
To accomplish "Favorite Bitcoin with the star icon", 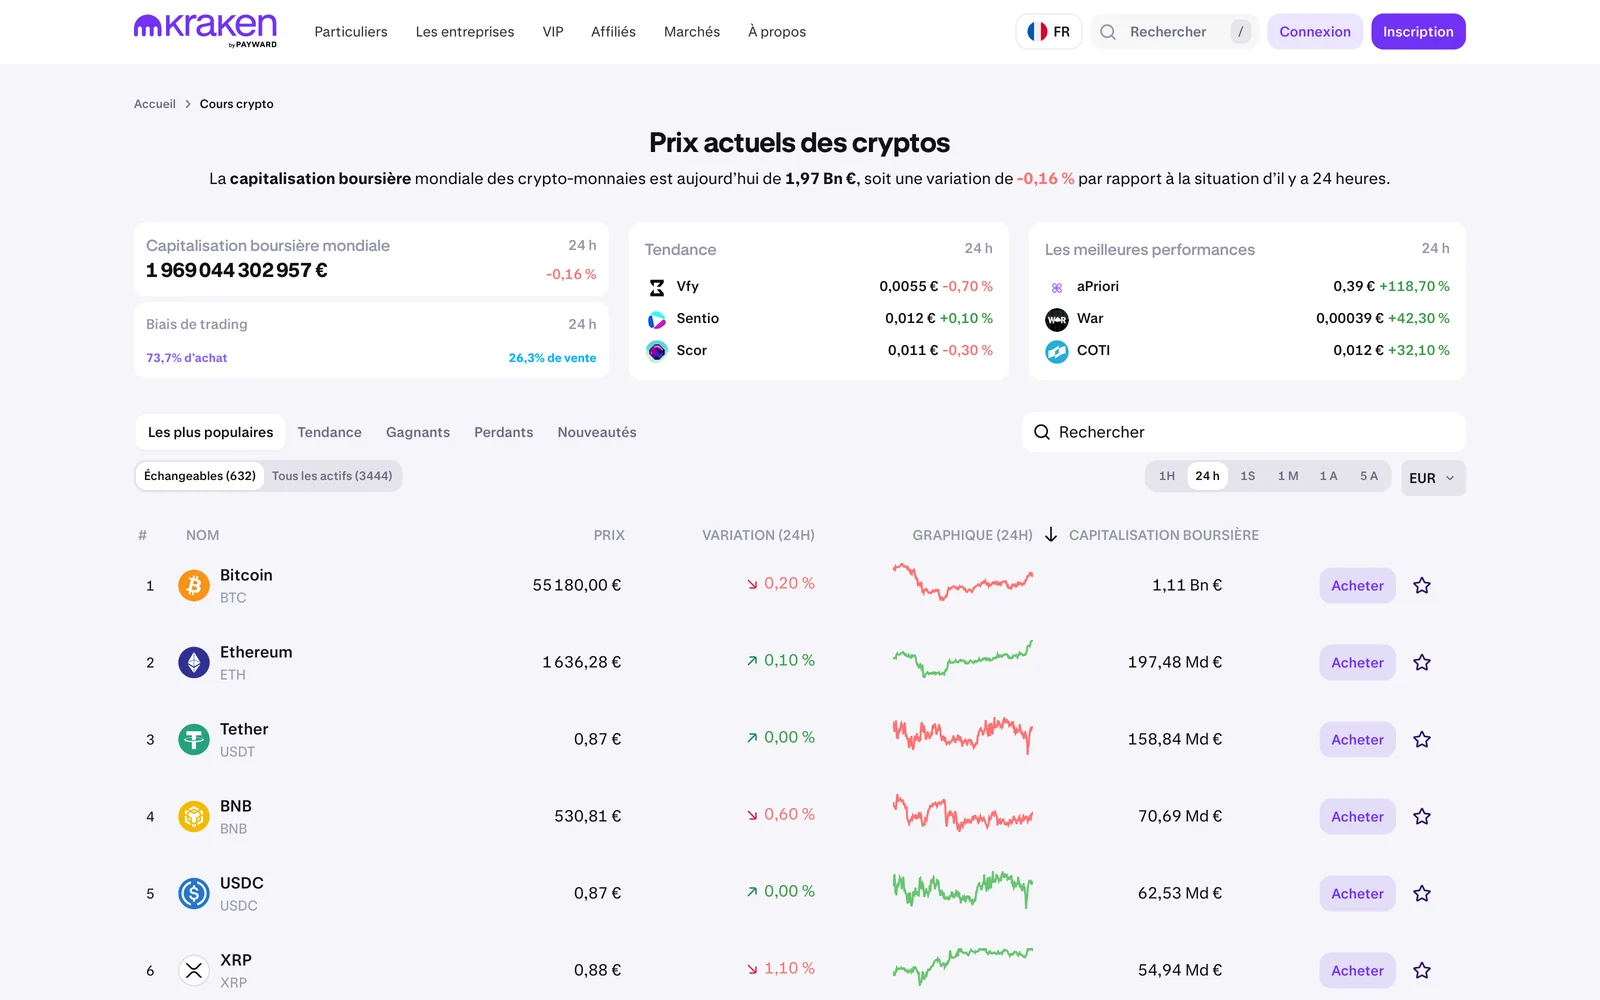I will click(x=1422, y=586).
